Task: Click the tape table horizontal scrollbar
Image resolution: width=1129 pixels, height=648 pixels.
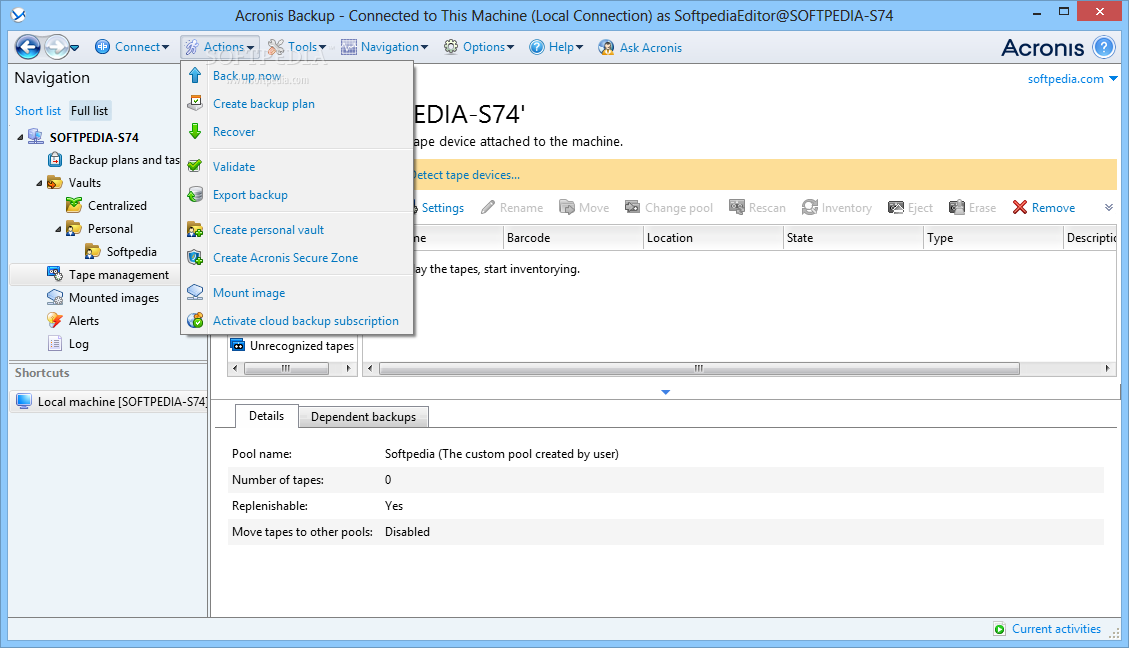Action: (698, 369)
